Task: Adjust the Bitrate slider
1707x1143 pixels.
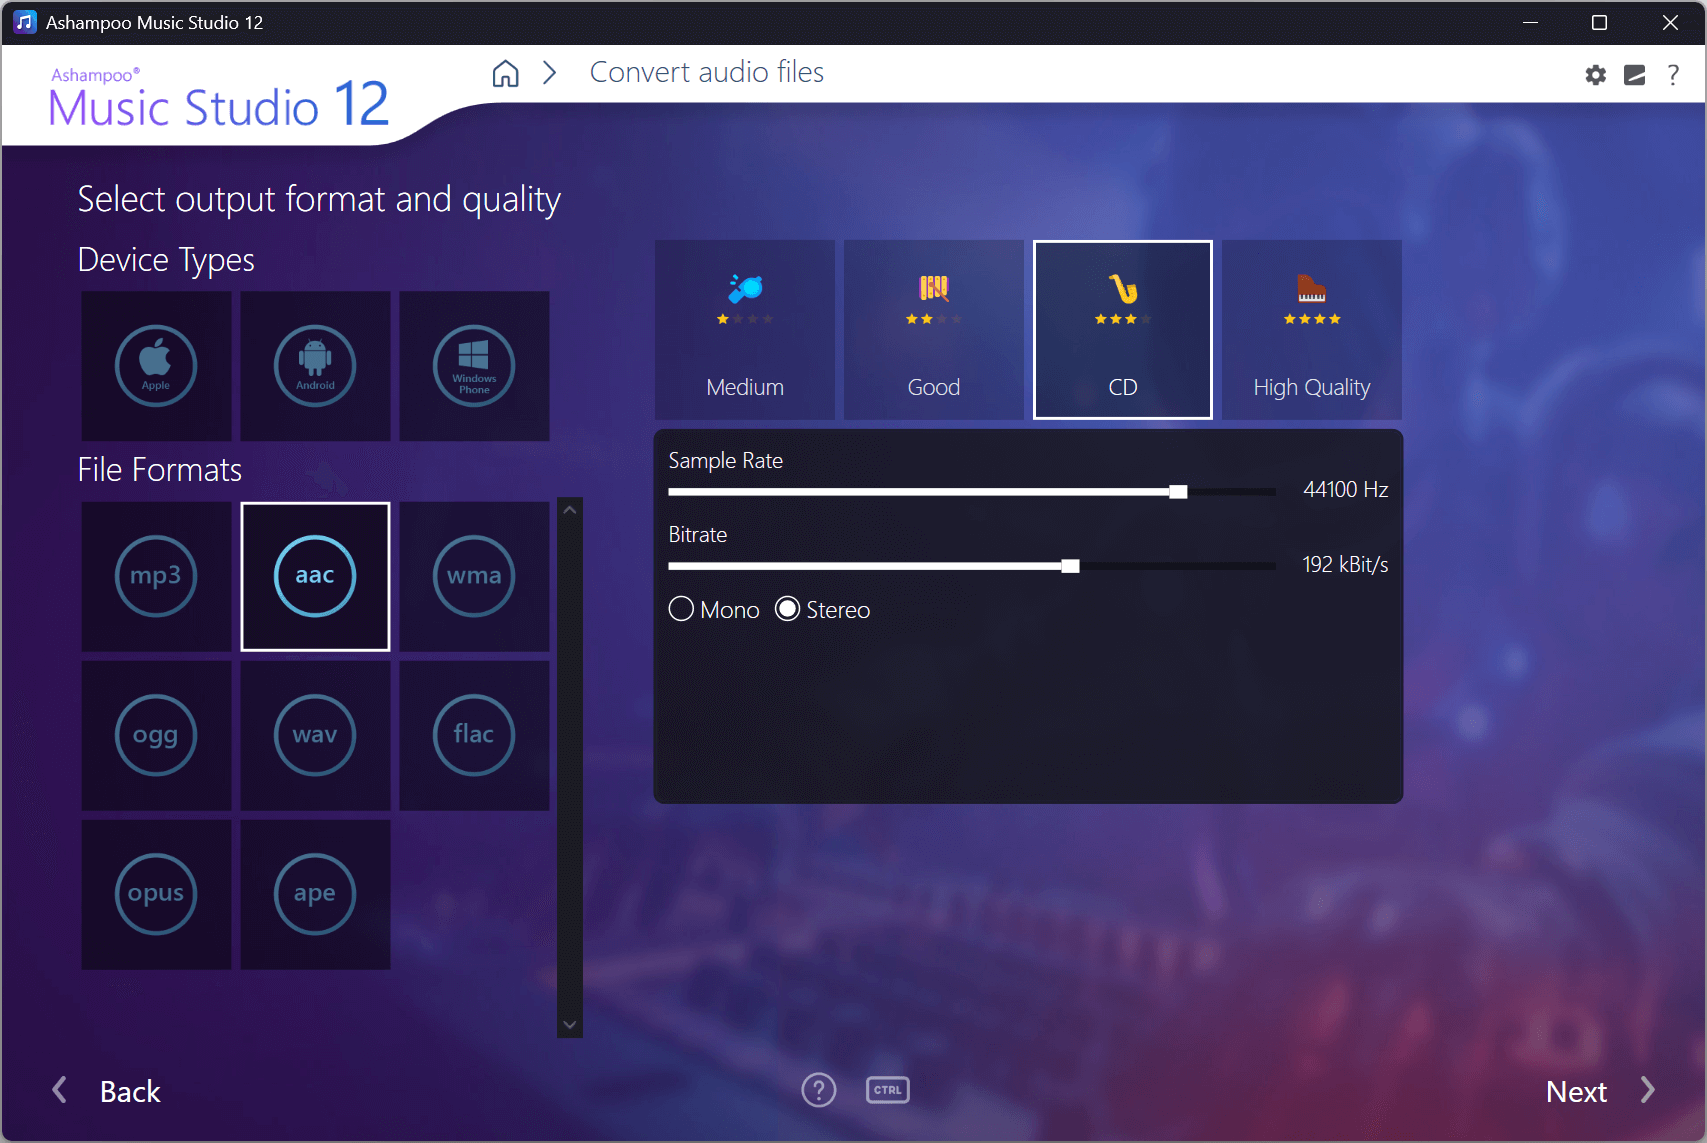Action: [1070, 565]
